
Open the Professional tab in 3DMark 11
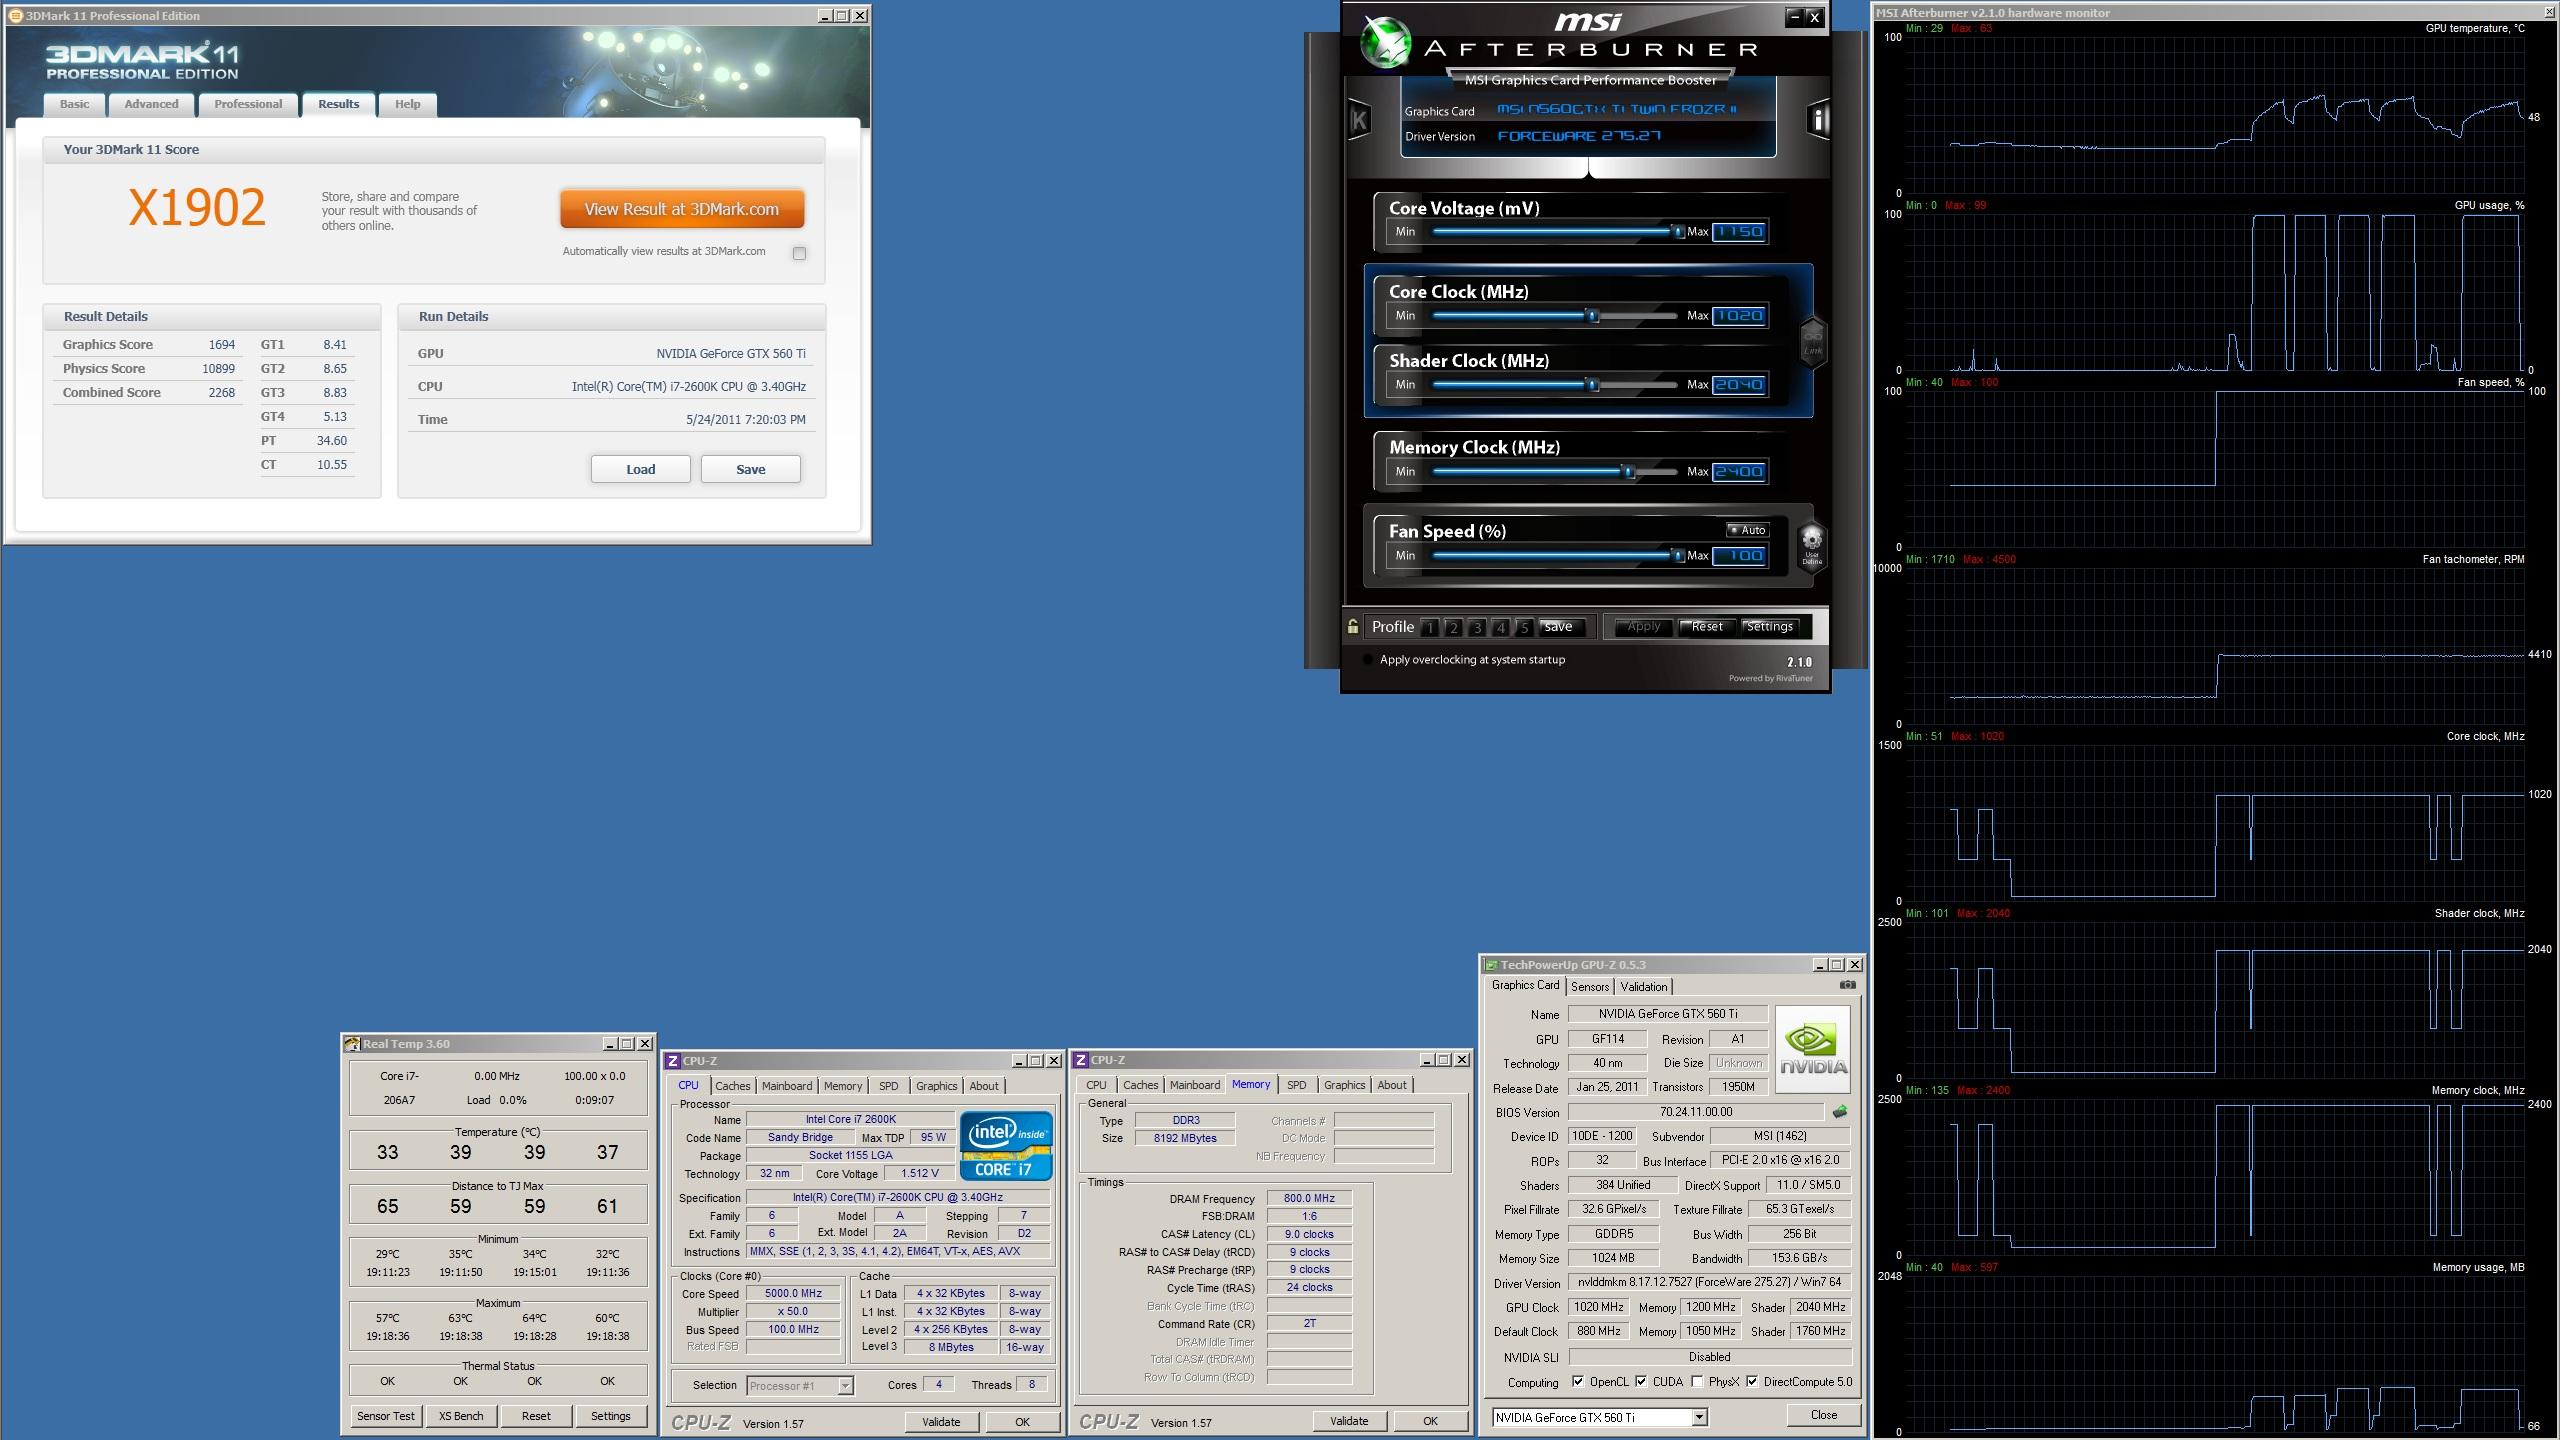click(x=248, y=104)
